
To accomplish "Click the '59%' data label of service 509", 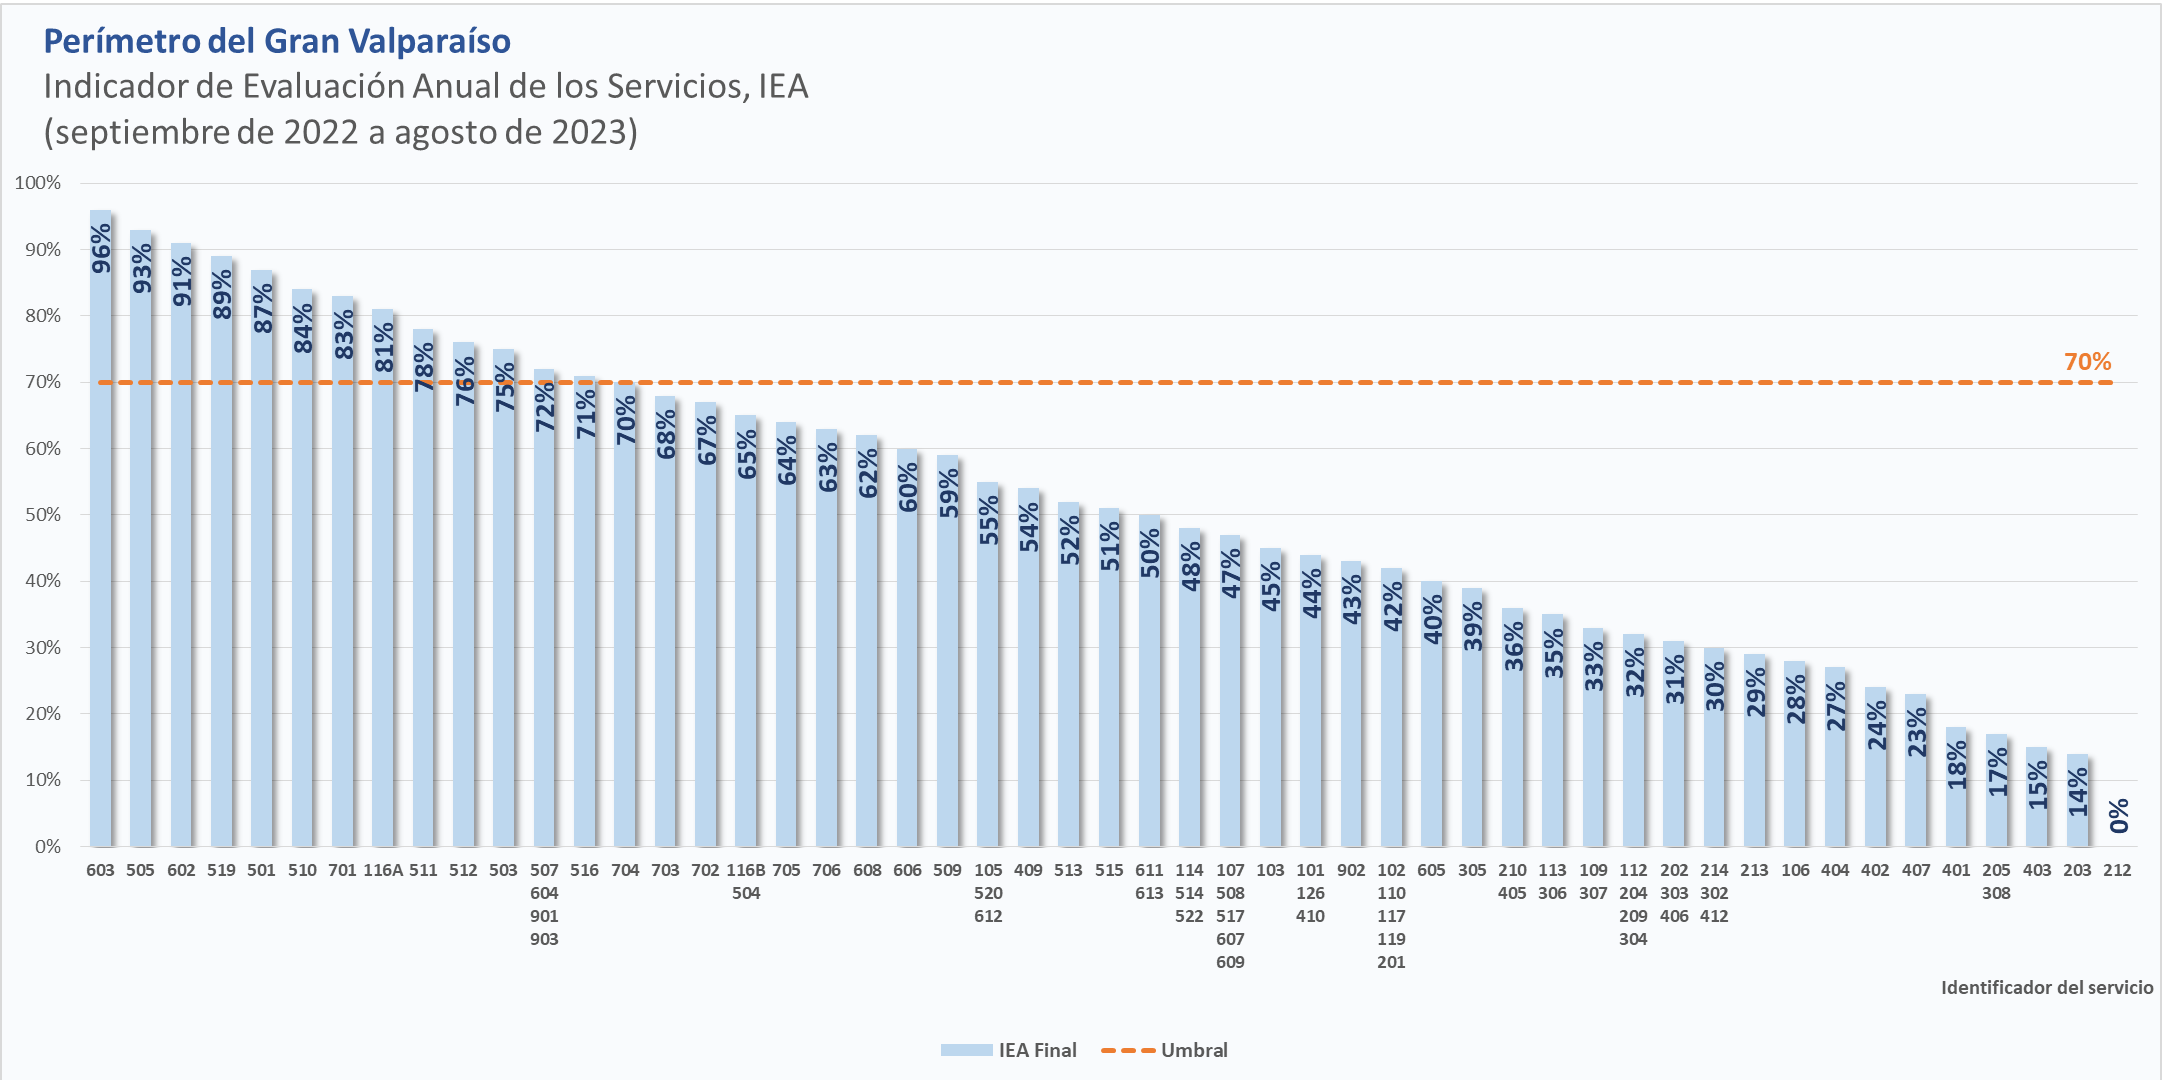I will (948, 493).
